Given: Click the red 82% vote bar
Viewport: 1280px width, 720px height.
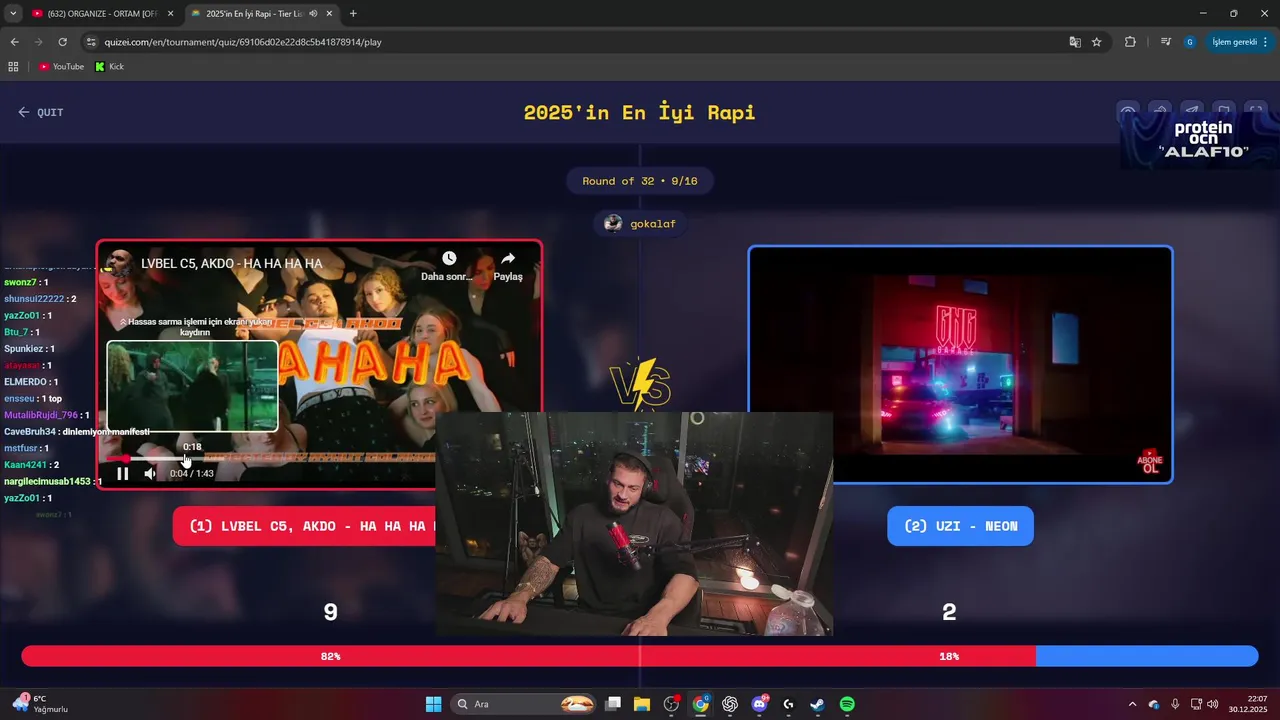Looking at the screenshot, I should (x=528, y=656).
